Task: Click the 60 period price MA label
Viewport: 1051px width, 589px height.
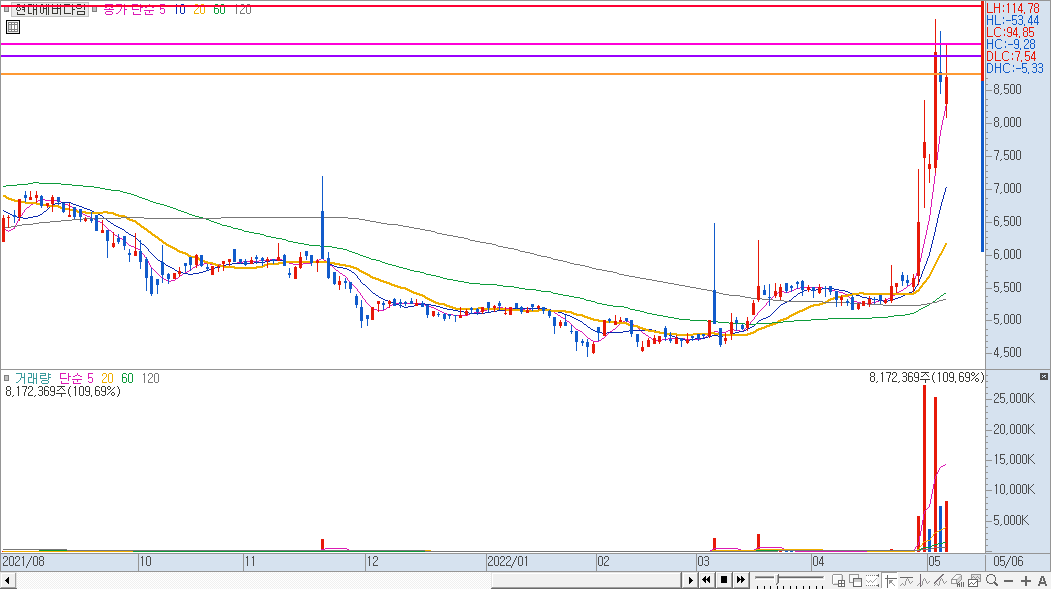Action: point(219,9)
